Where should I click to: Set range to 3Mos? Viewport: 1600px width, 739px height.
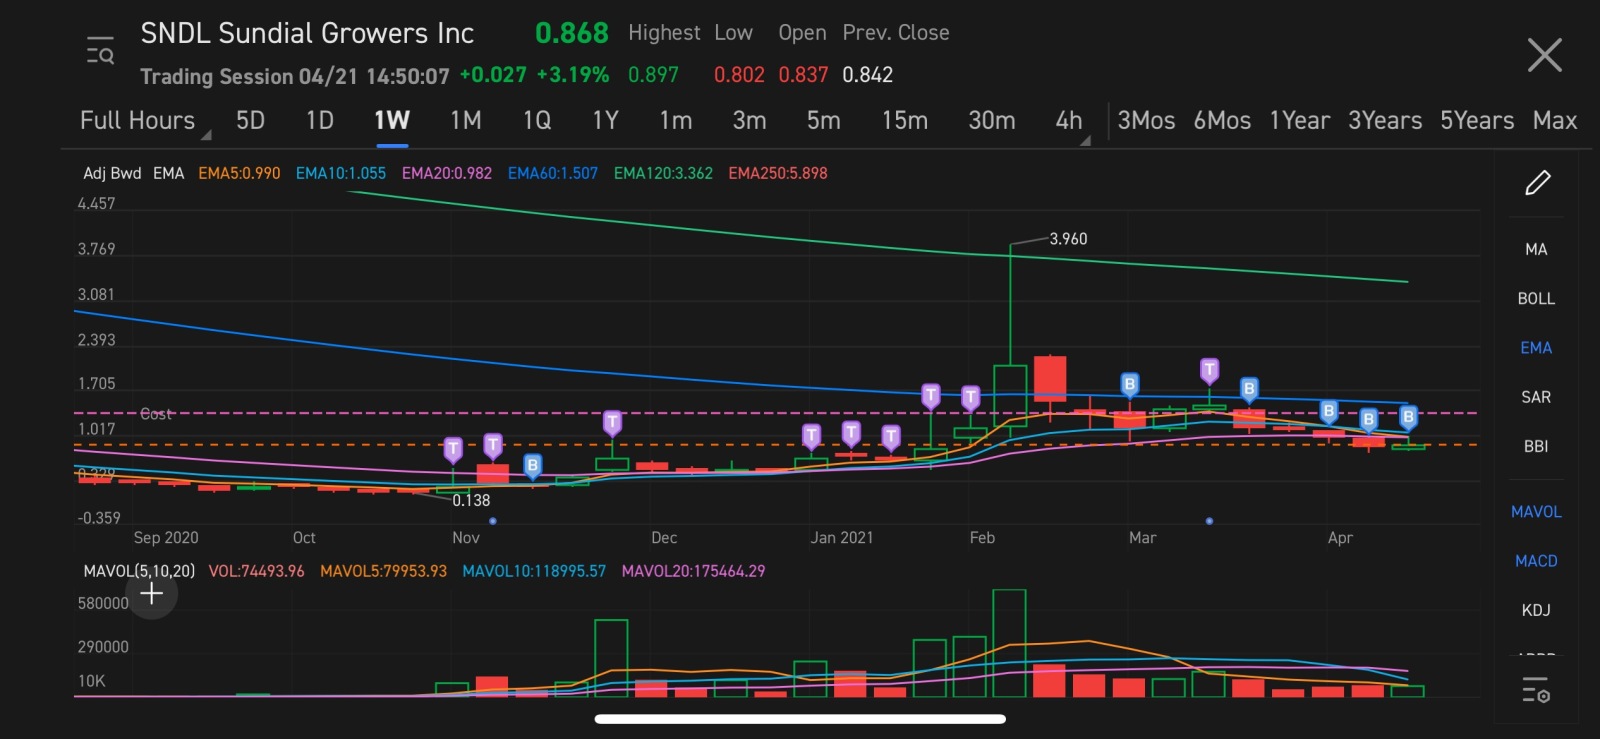coord(1146,121)
